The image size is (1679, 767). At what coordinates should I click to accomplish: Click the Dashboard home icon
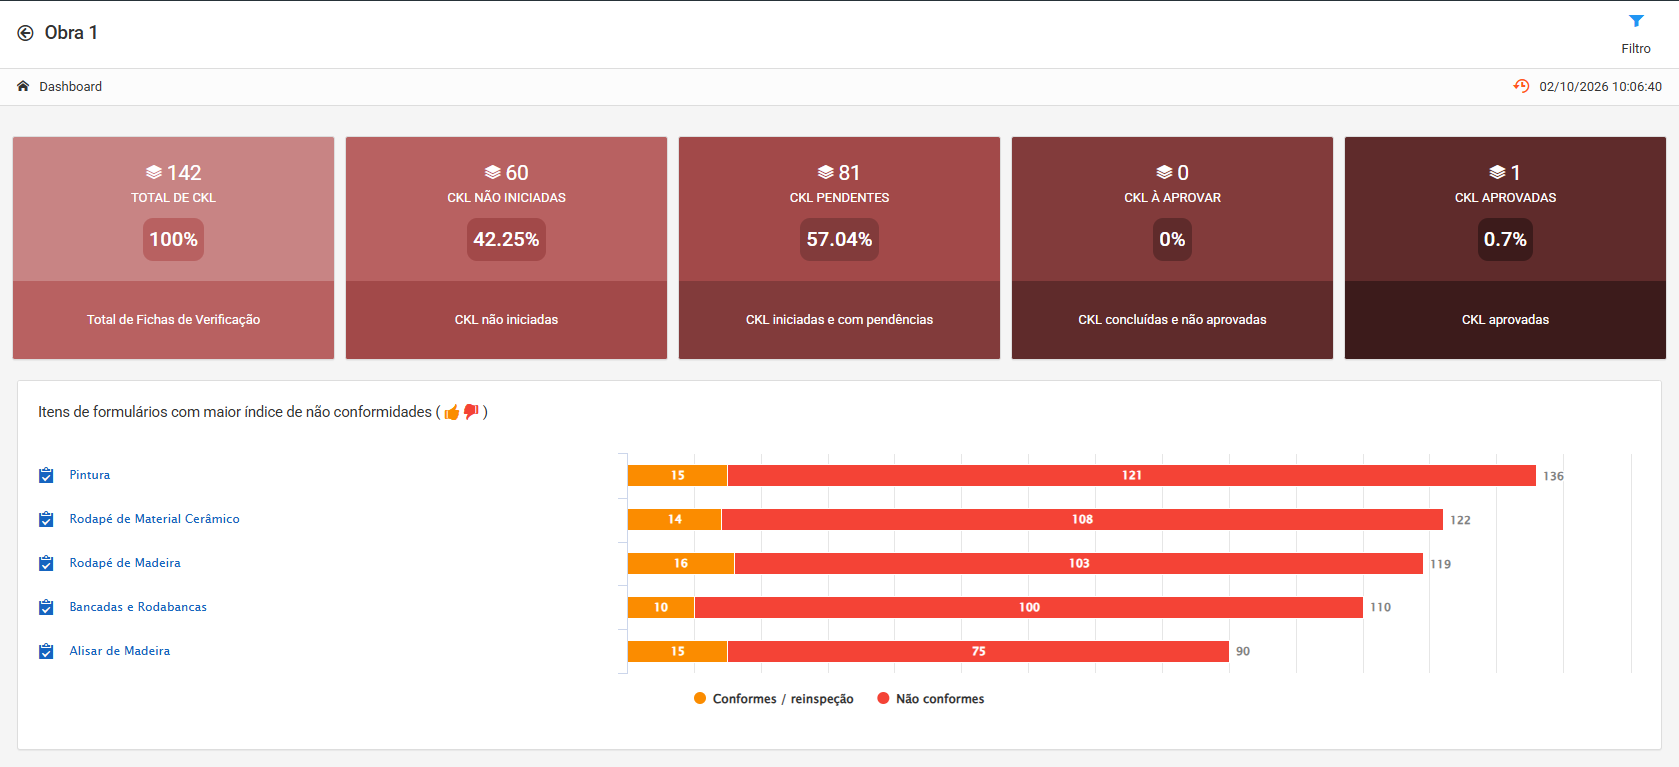point(23,86)
